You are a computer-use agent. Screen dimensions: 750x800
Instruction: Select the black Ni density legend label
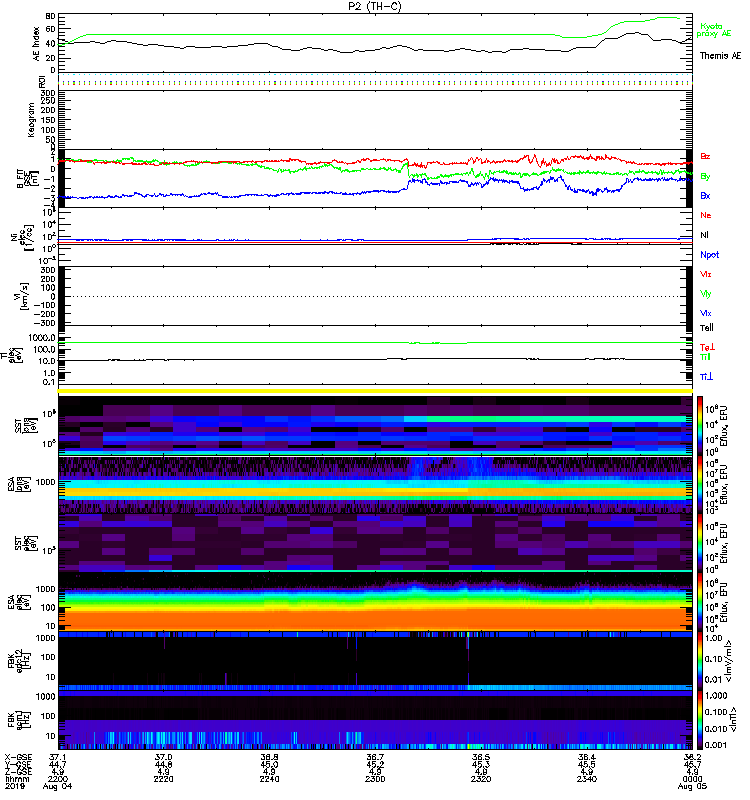pyautogui.click(x=704, y=235)
